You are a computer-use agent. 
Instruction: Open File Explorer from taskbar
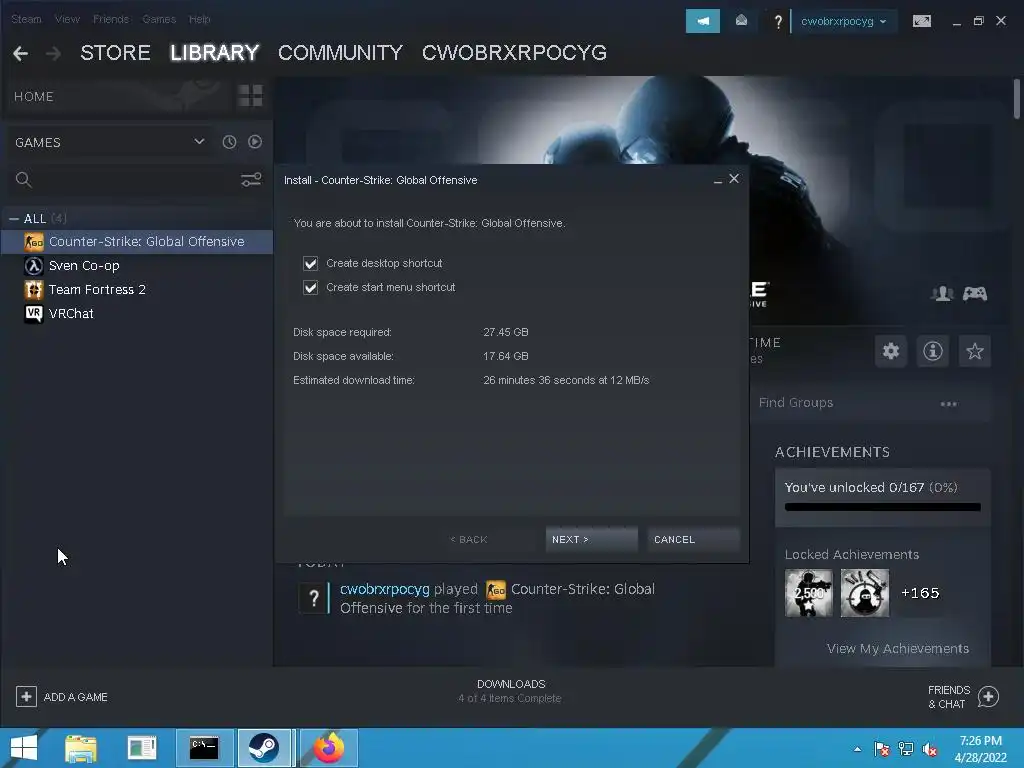81,748
